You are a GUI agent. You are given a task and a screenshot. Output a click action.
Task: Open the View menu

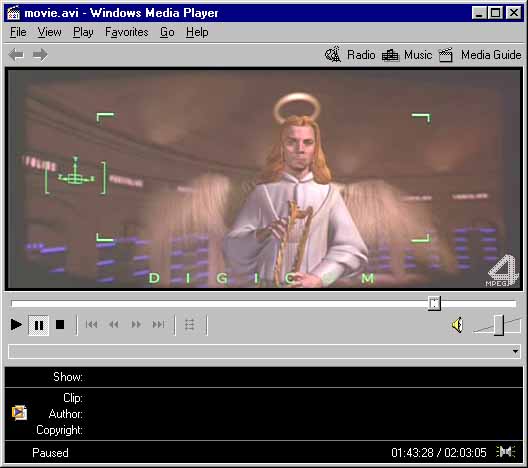(x=50, y=32)
